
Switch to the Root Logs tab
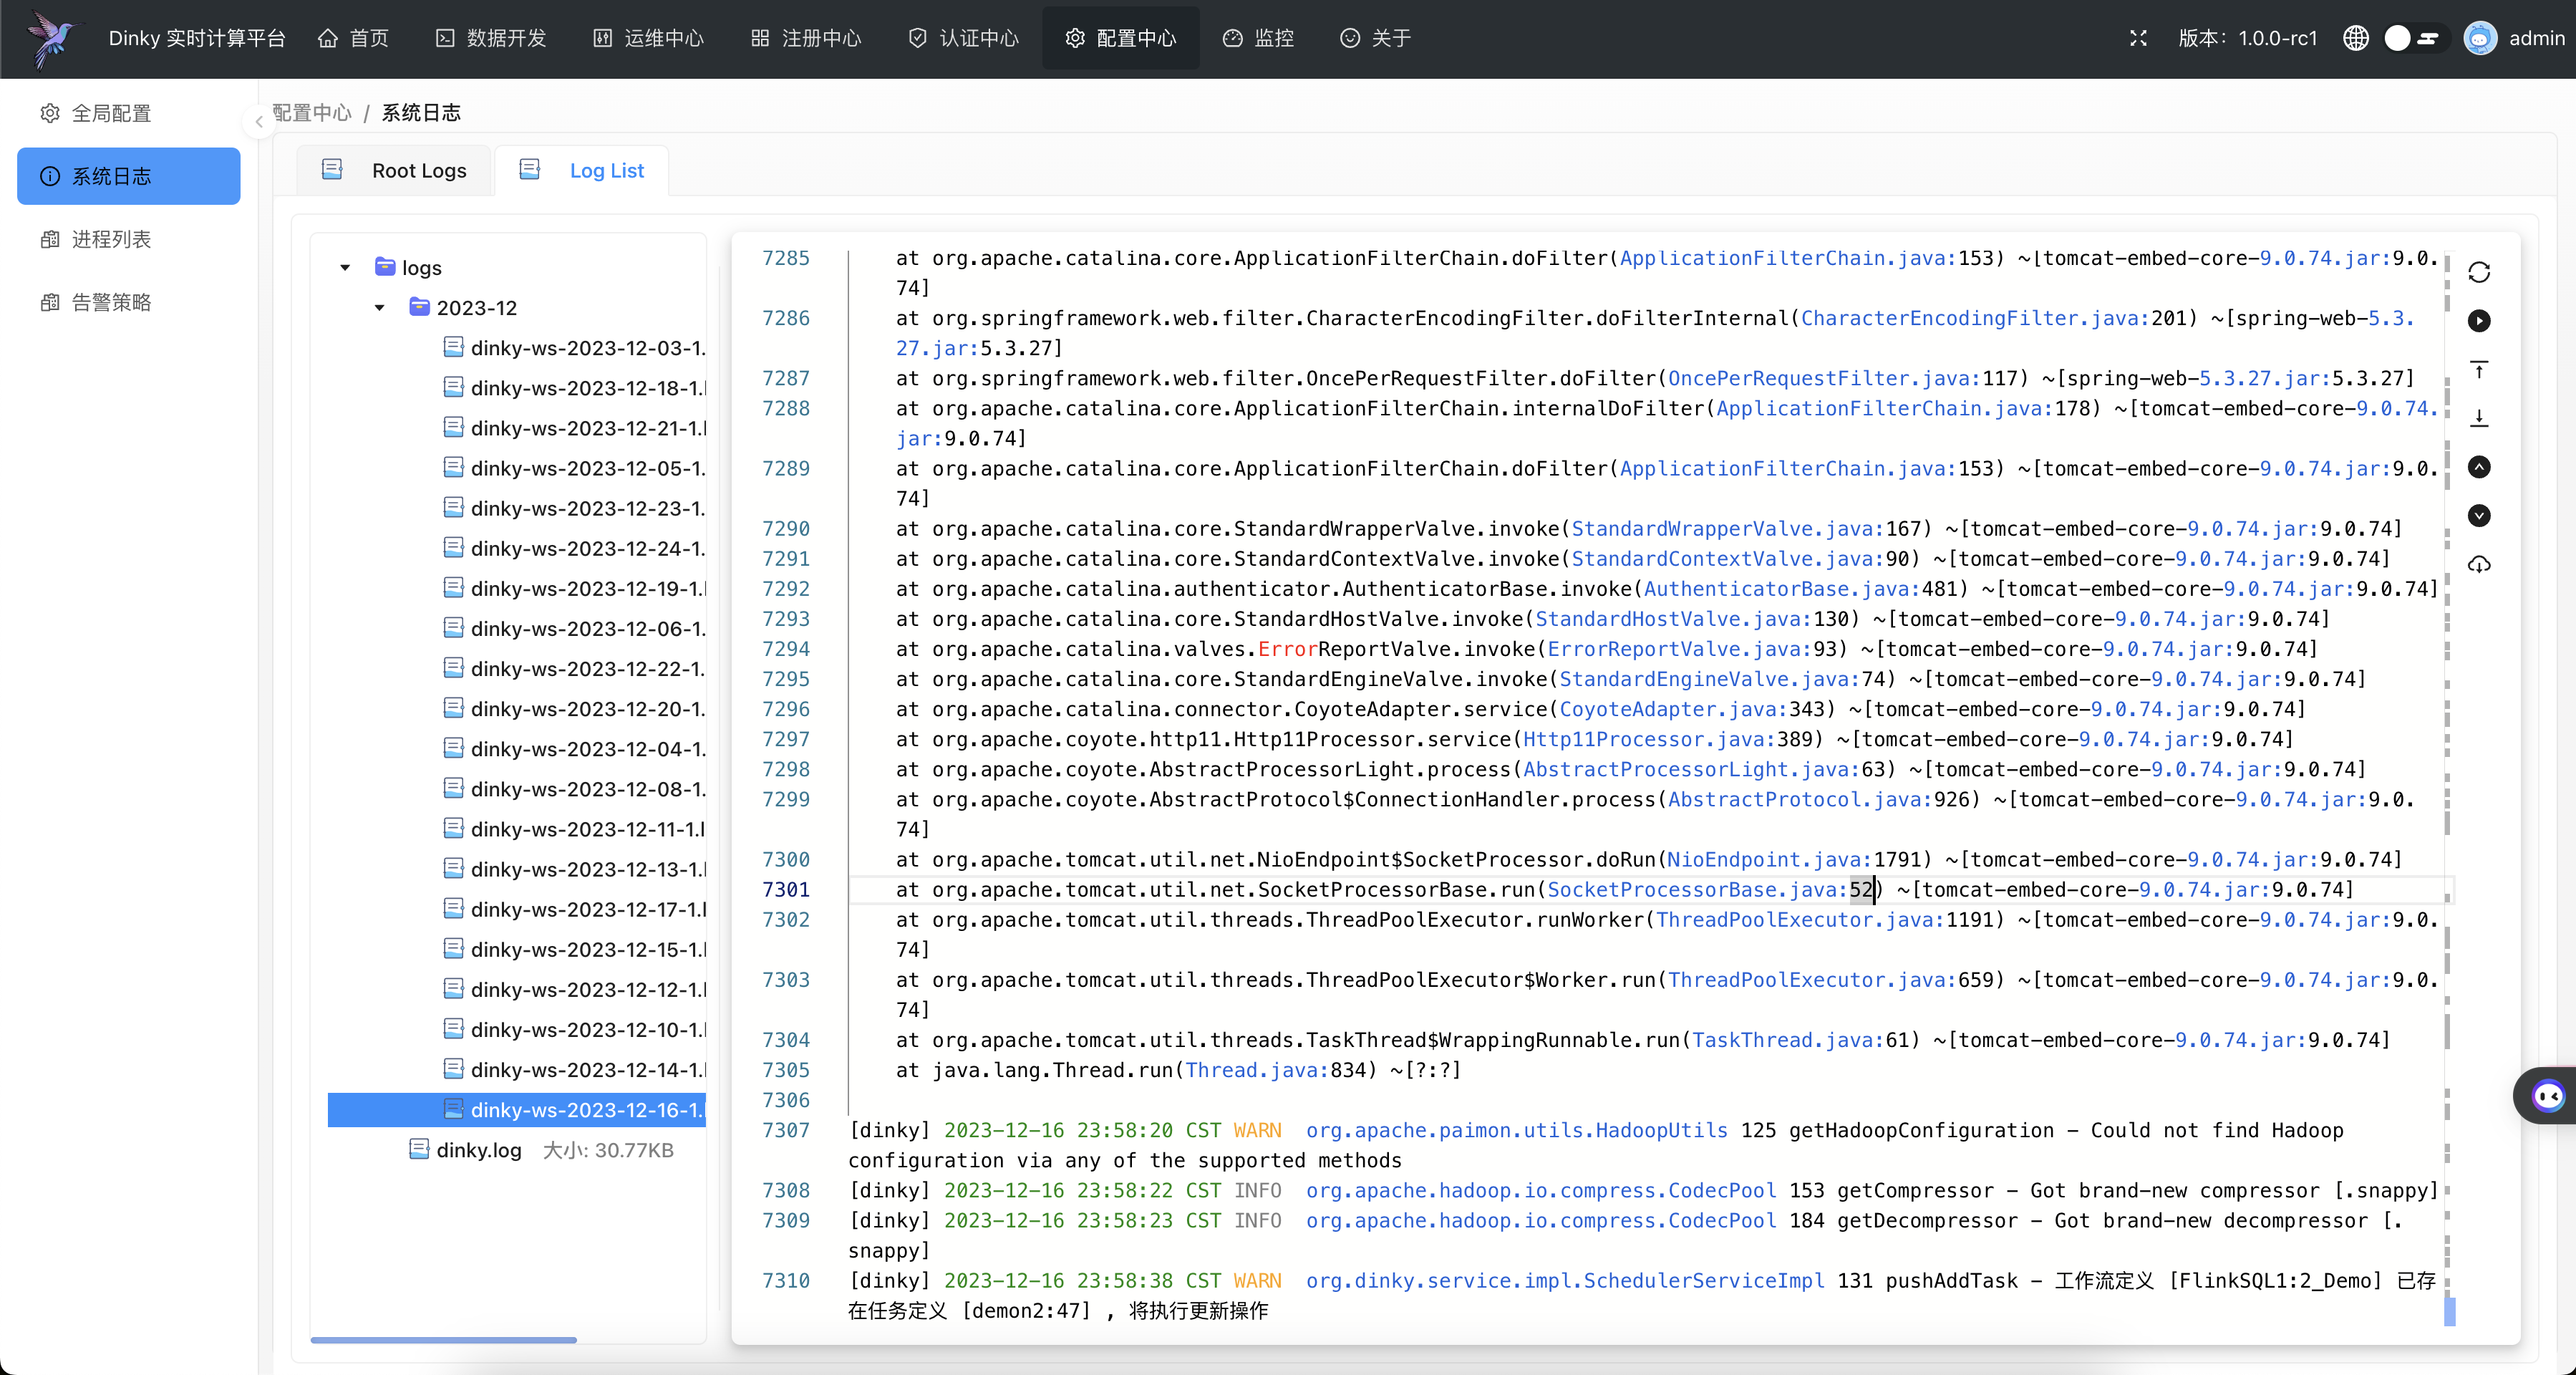coord(395,170)
